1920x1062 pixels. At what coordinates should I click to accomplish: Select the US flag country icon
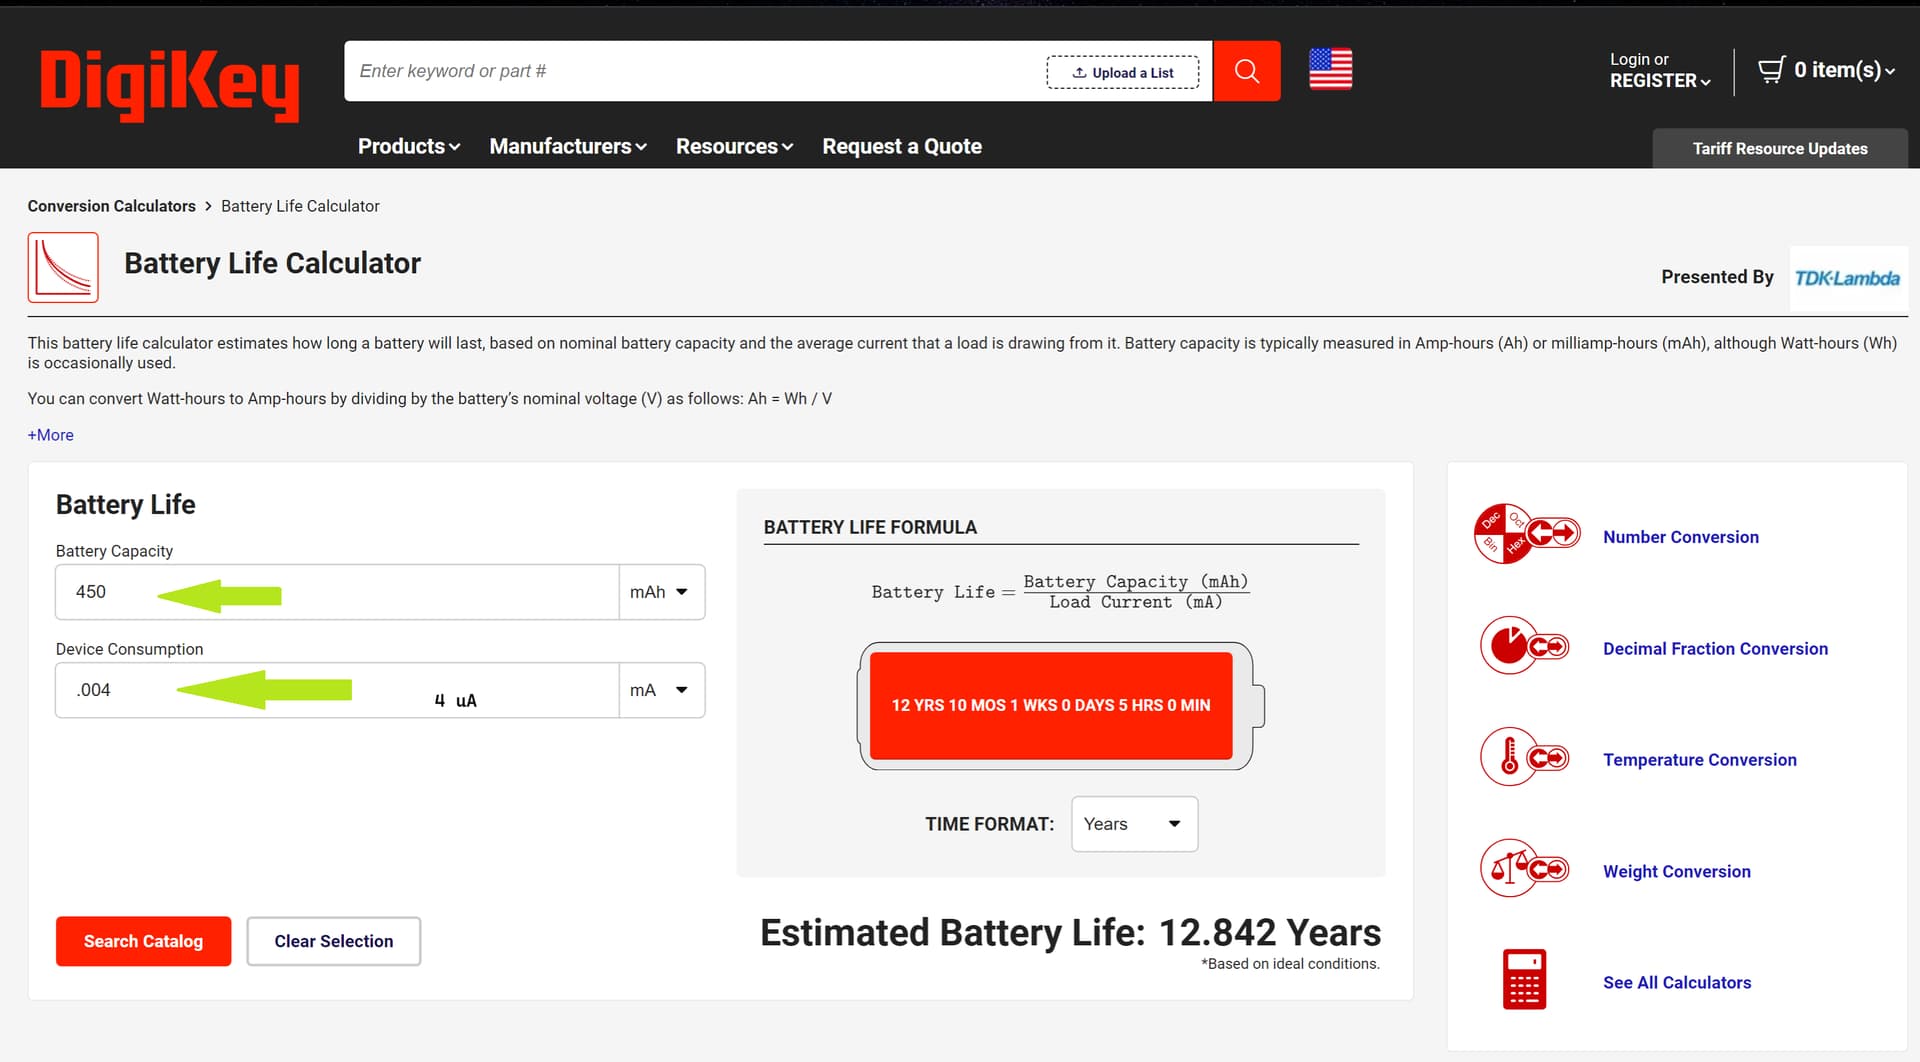pos(1330,69)
